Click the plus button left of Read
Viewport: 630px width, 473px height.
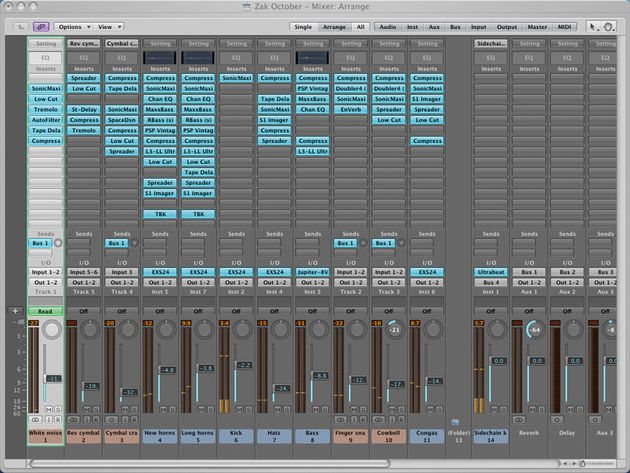click(x=15, y=311)
